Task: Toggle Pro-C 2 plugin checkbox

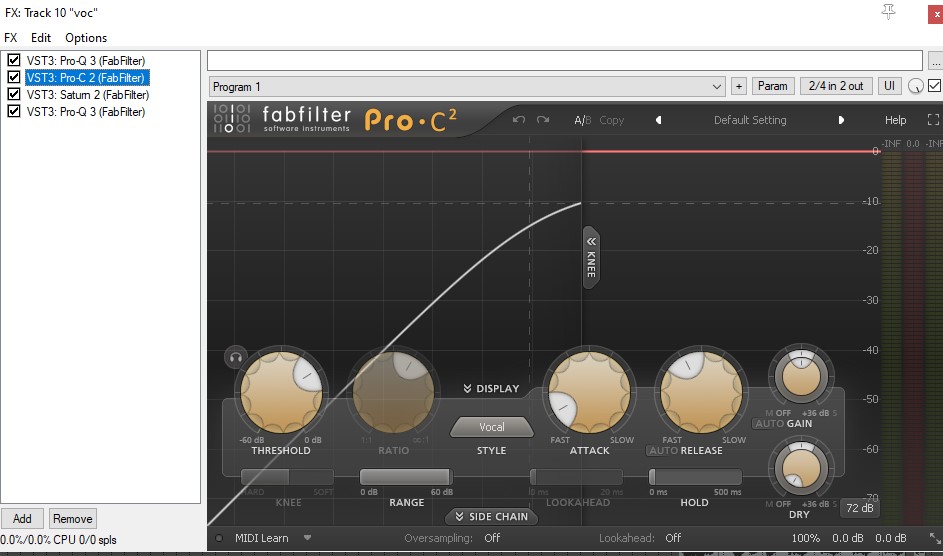Action: click(x=14, y=77)
